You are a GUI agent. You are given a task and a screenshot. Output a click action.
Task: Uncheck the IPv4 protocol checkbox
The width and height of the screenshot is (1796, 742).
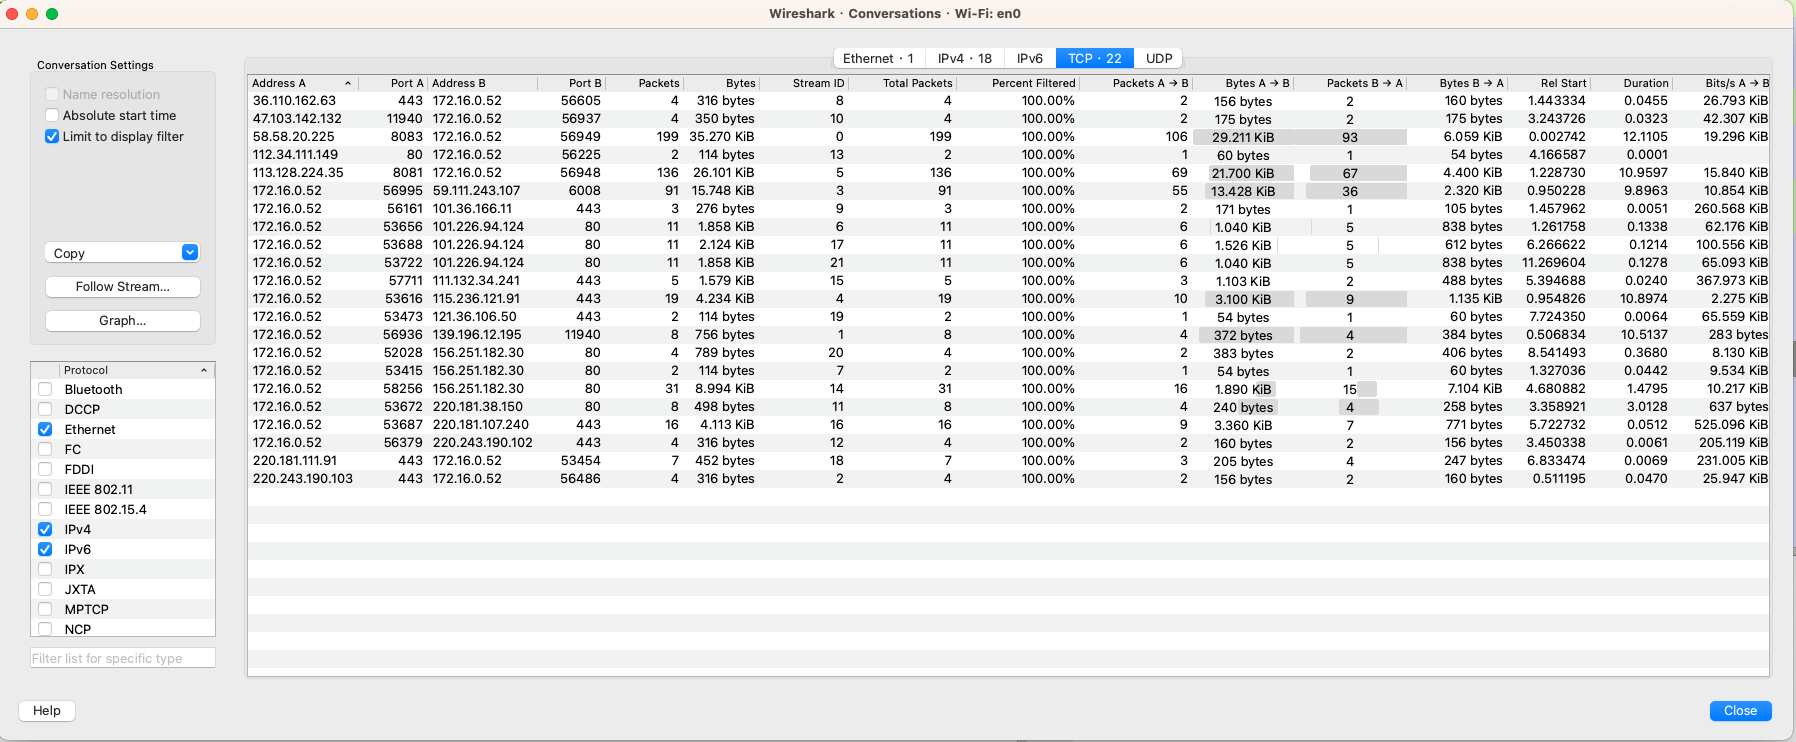pyautogui.click(x=45, y=529)
